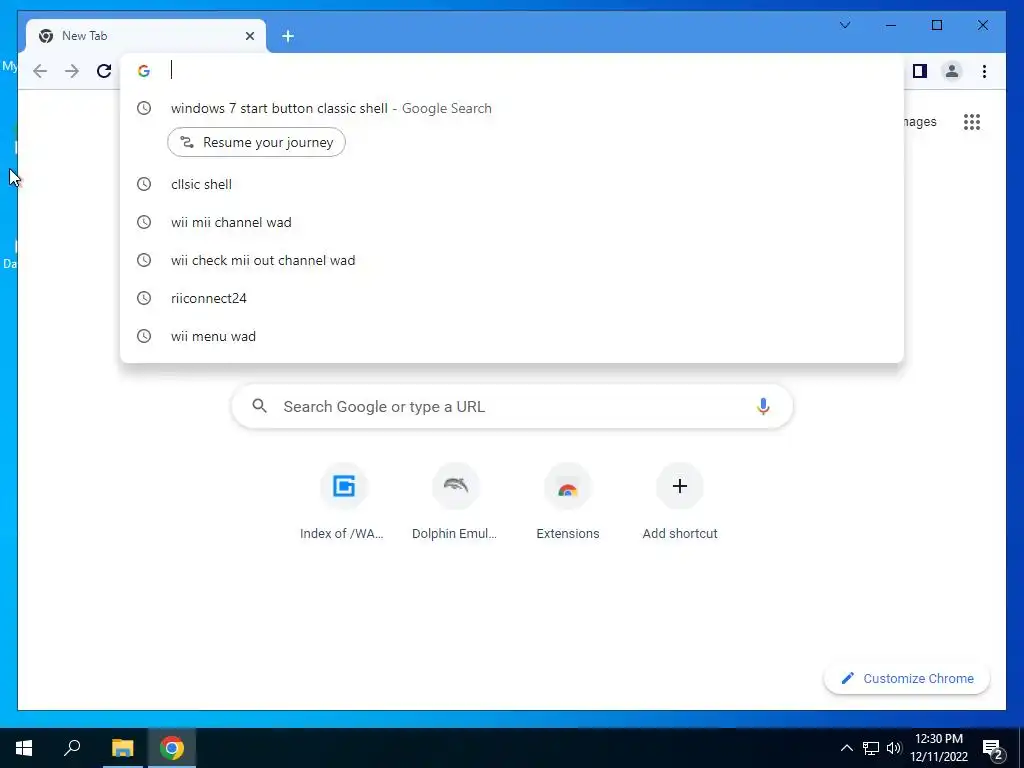Open Chrome's three-dot menu
The image size is (1024, 768).
(984, 71)
